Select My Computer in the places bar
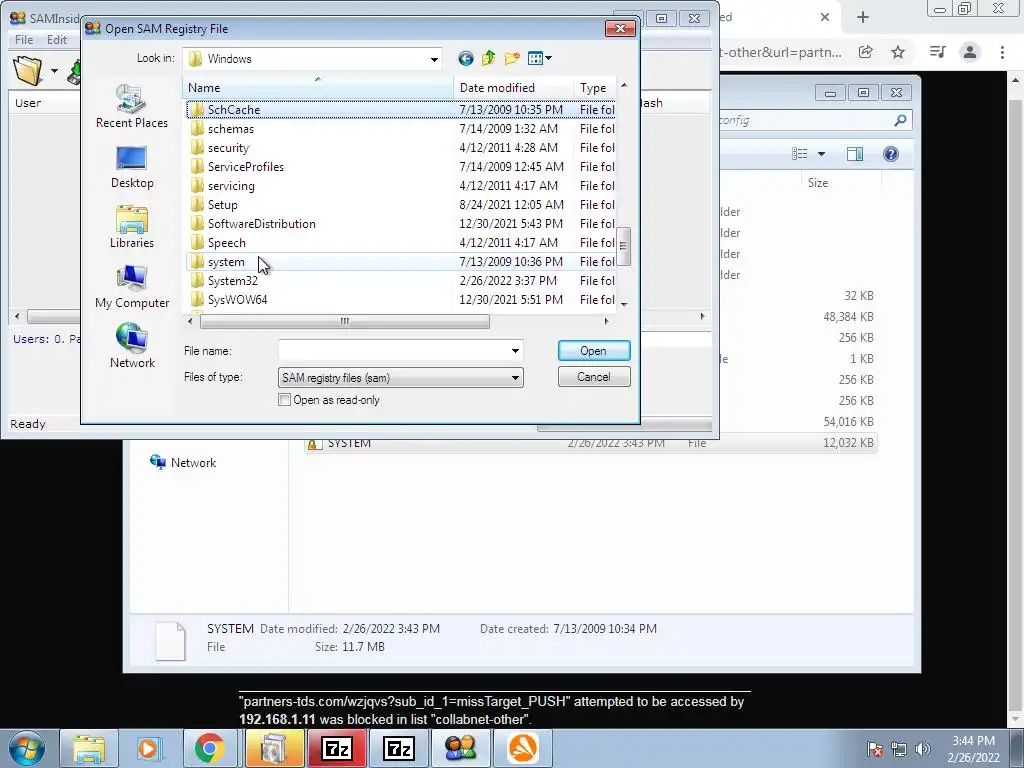Viewport: 1024px width, 768px height. tap(132, 287)
